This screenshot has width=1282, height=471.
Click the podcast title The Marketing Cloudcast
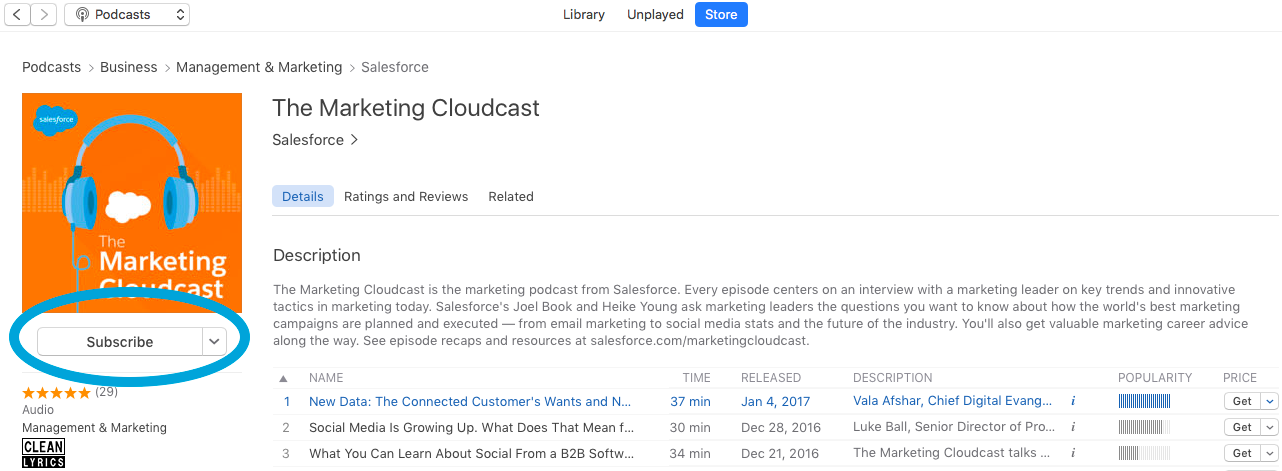[x=406, y=108]
